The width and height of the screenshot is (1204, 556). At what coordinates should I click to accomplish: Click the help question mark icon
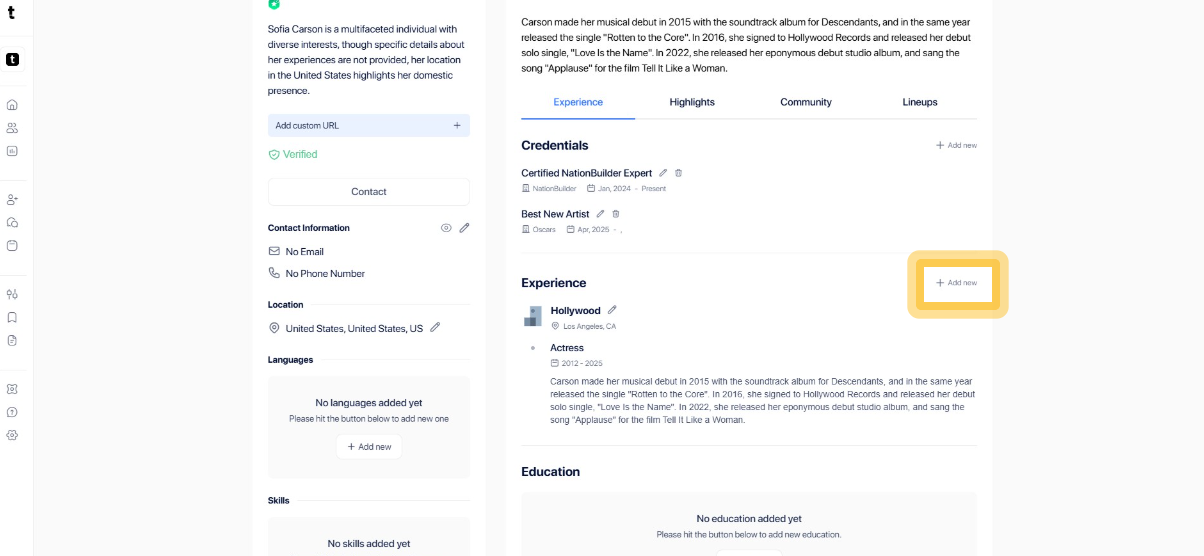point(12,412)
